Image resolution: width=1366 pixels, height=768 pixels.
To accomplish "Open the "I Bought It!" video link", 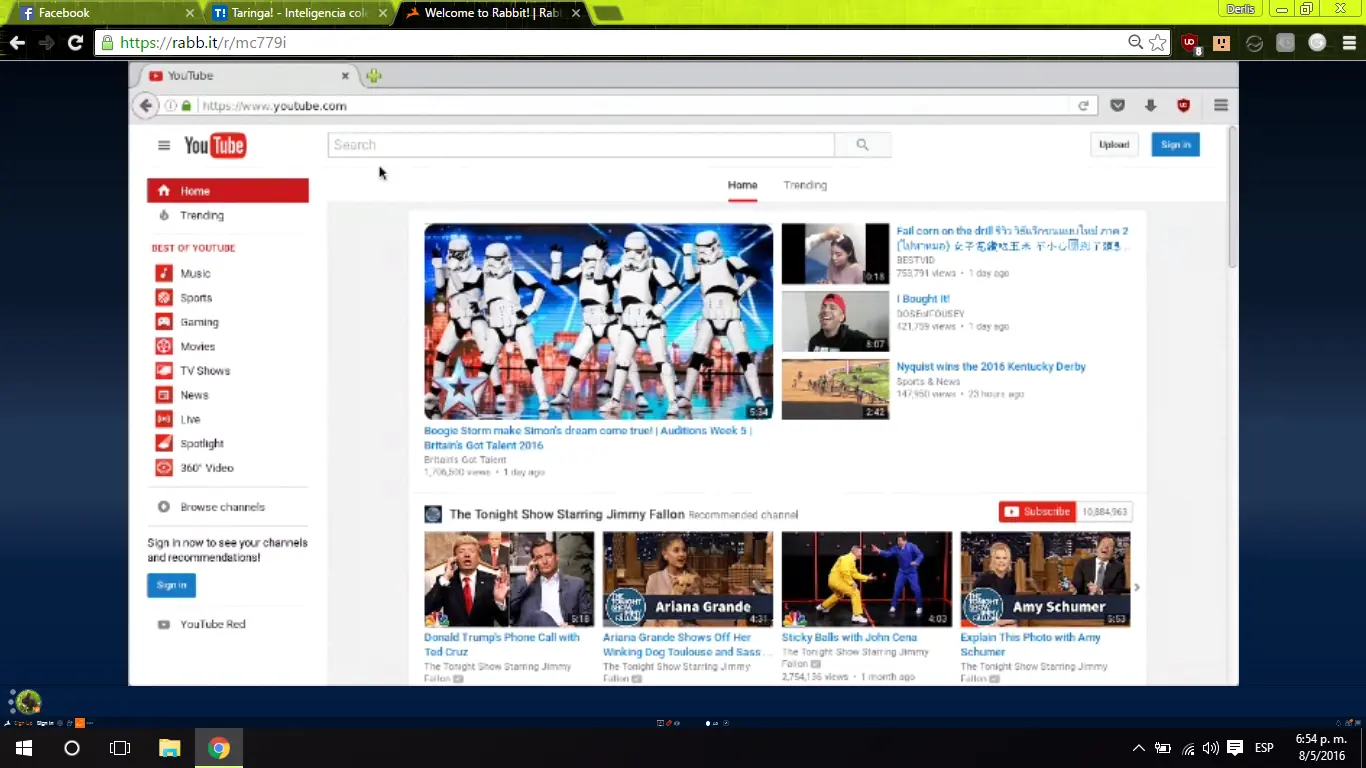I will 923,299.
